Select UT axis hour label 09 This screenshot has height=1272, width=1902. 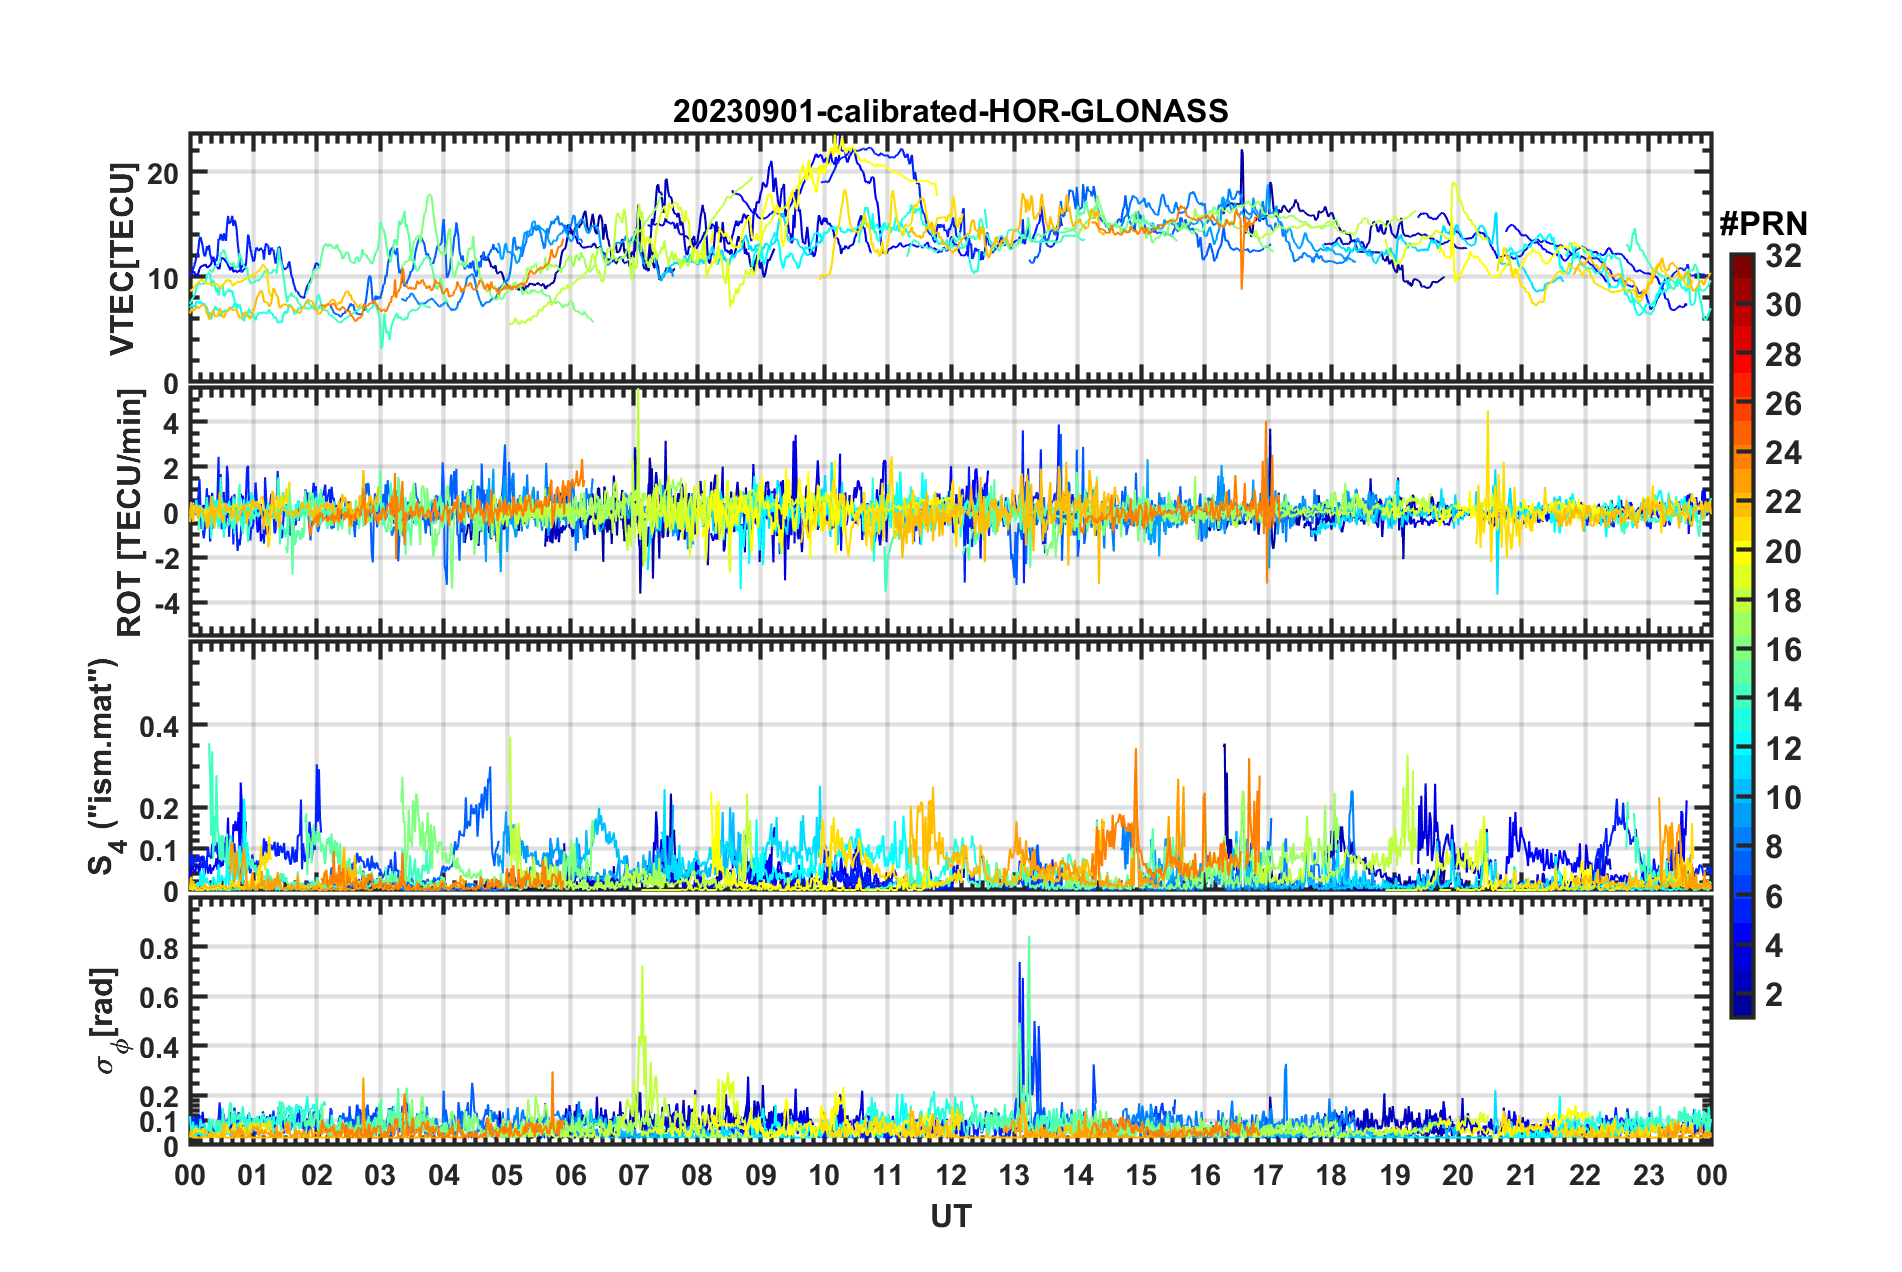click(x=761, y=1175)
